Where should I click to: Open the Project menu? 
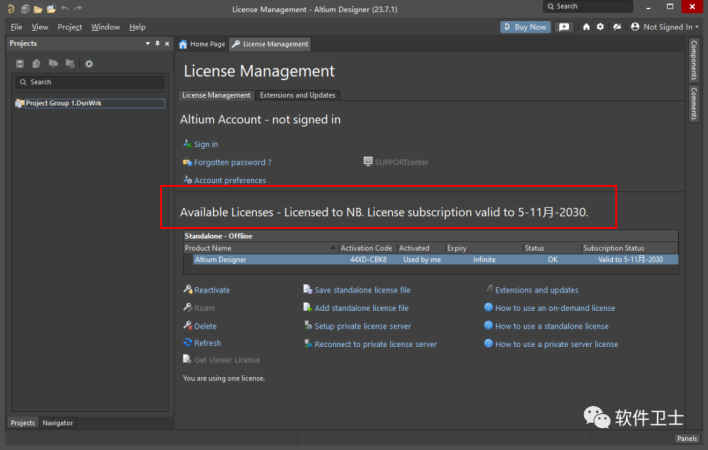(70, 27)
